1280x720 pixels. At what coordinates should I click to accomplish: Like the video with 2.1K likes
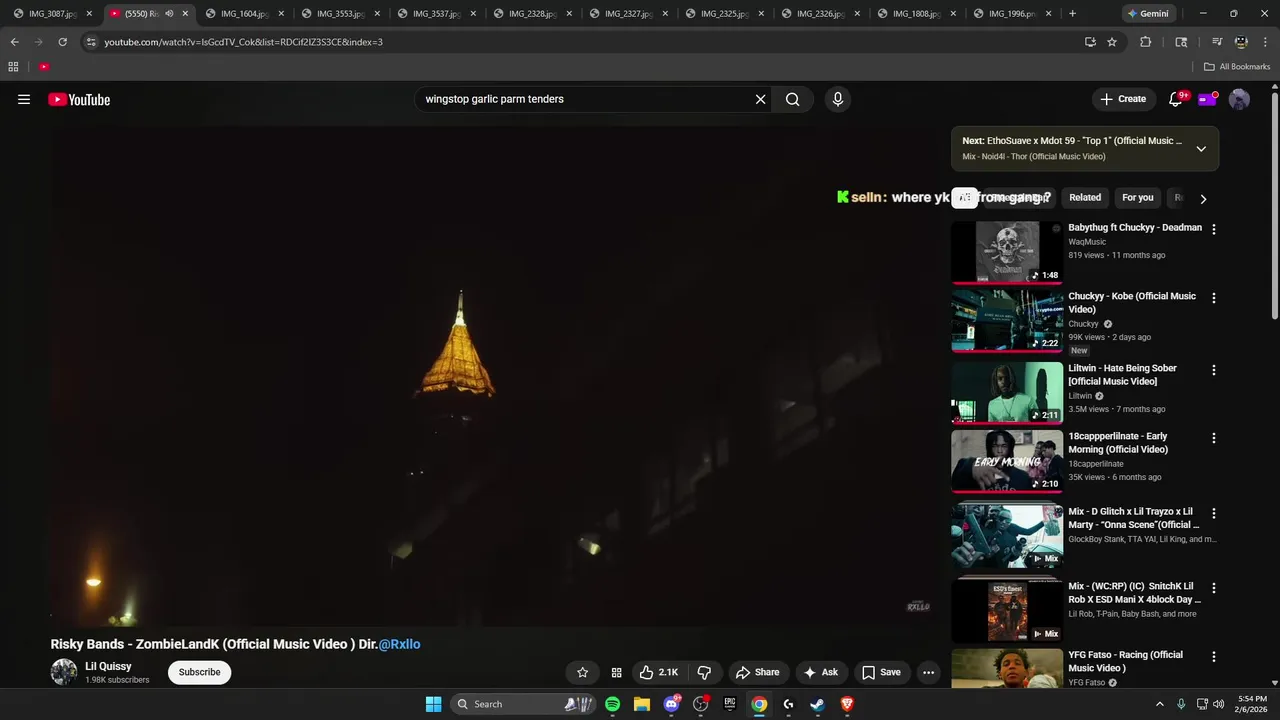pyautogui.click(x=658, y=672)
